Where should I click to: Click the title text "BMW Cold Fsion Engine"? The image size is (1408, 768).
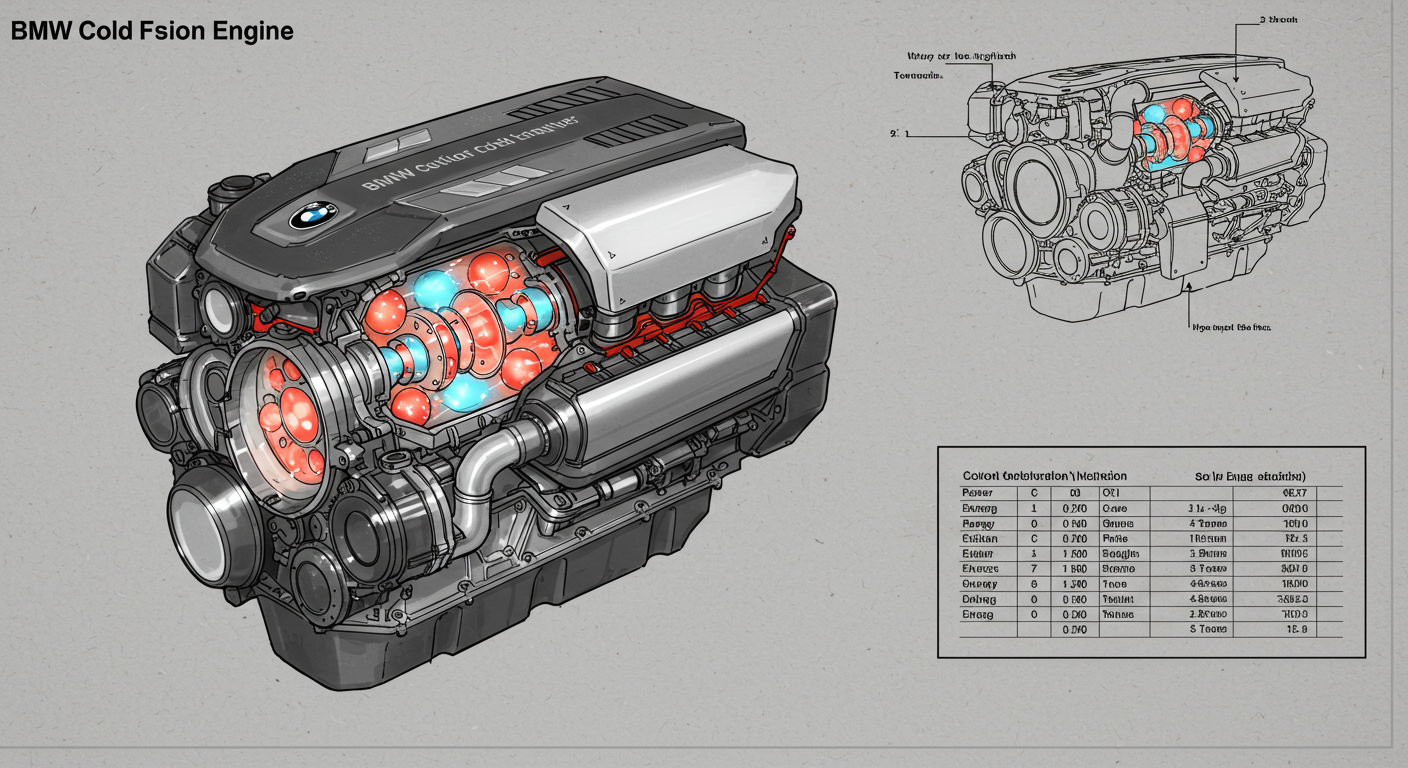(x=152, y=31)
